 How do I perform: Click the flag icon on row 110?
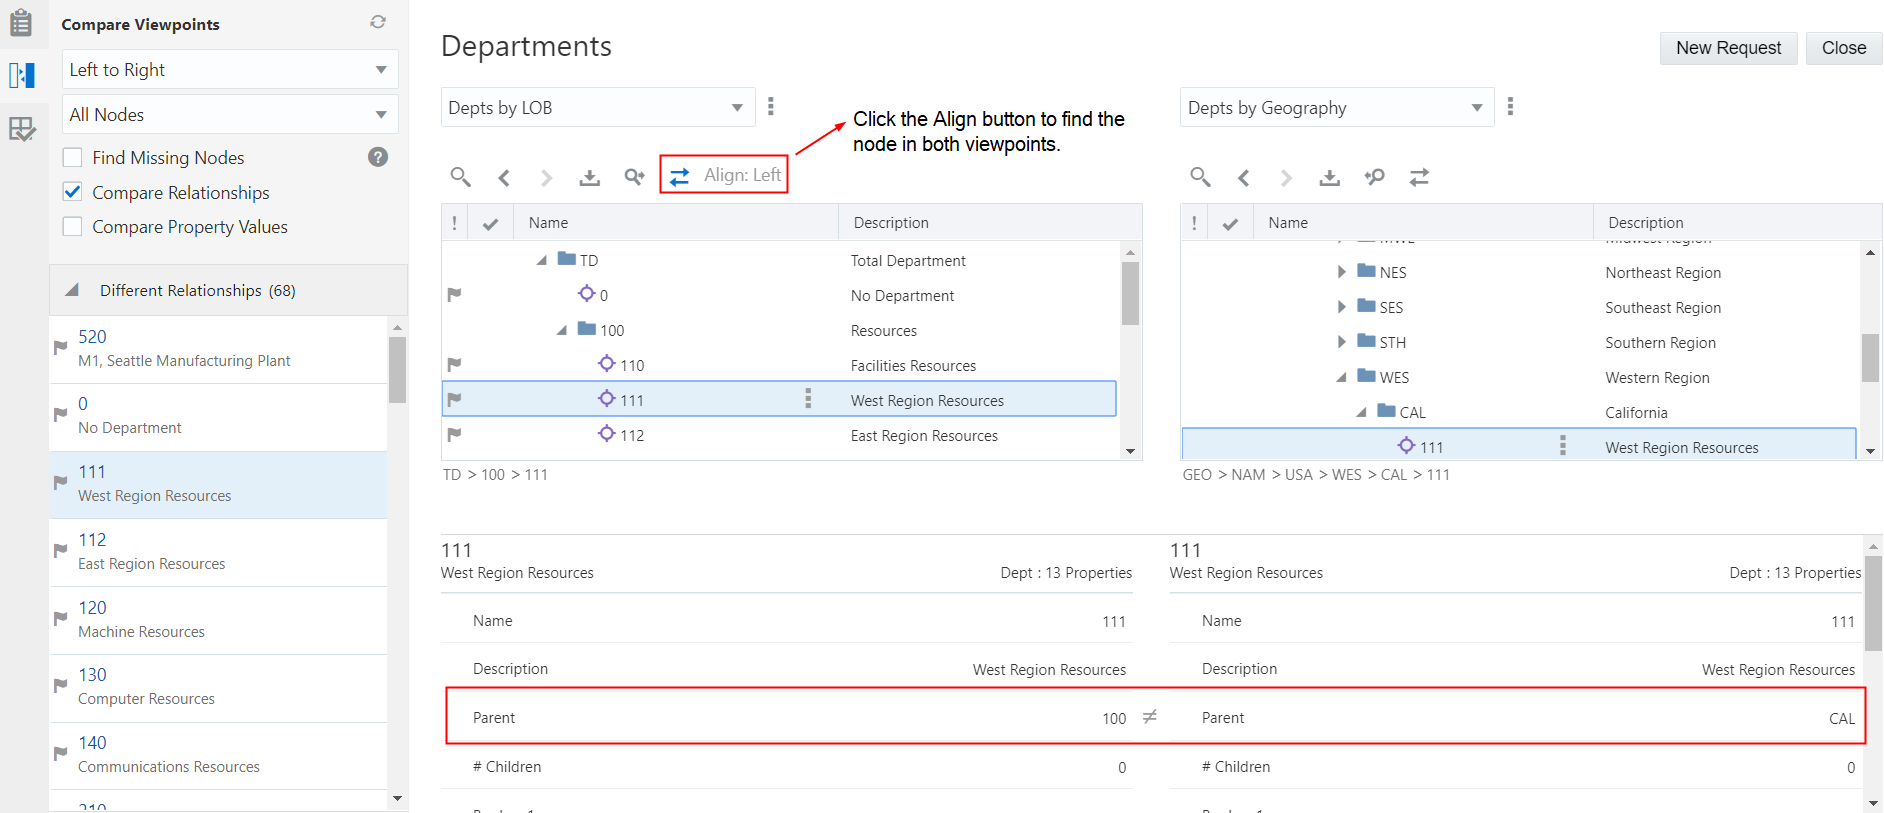pyautogui.click(x=454, y=365)
